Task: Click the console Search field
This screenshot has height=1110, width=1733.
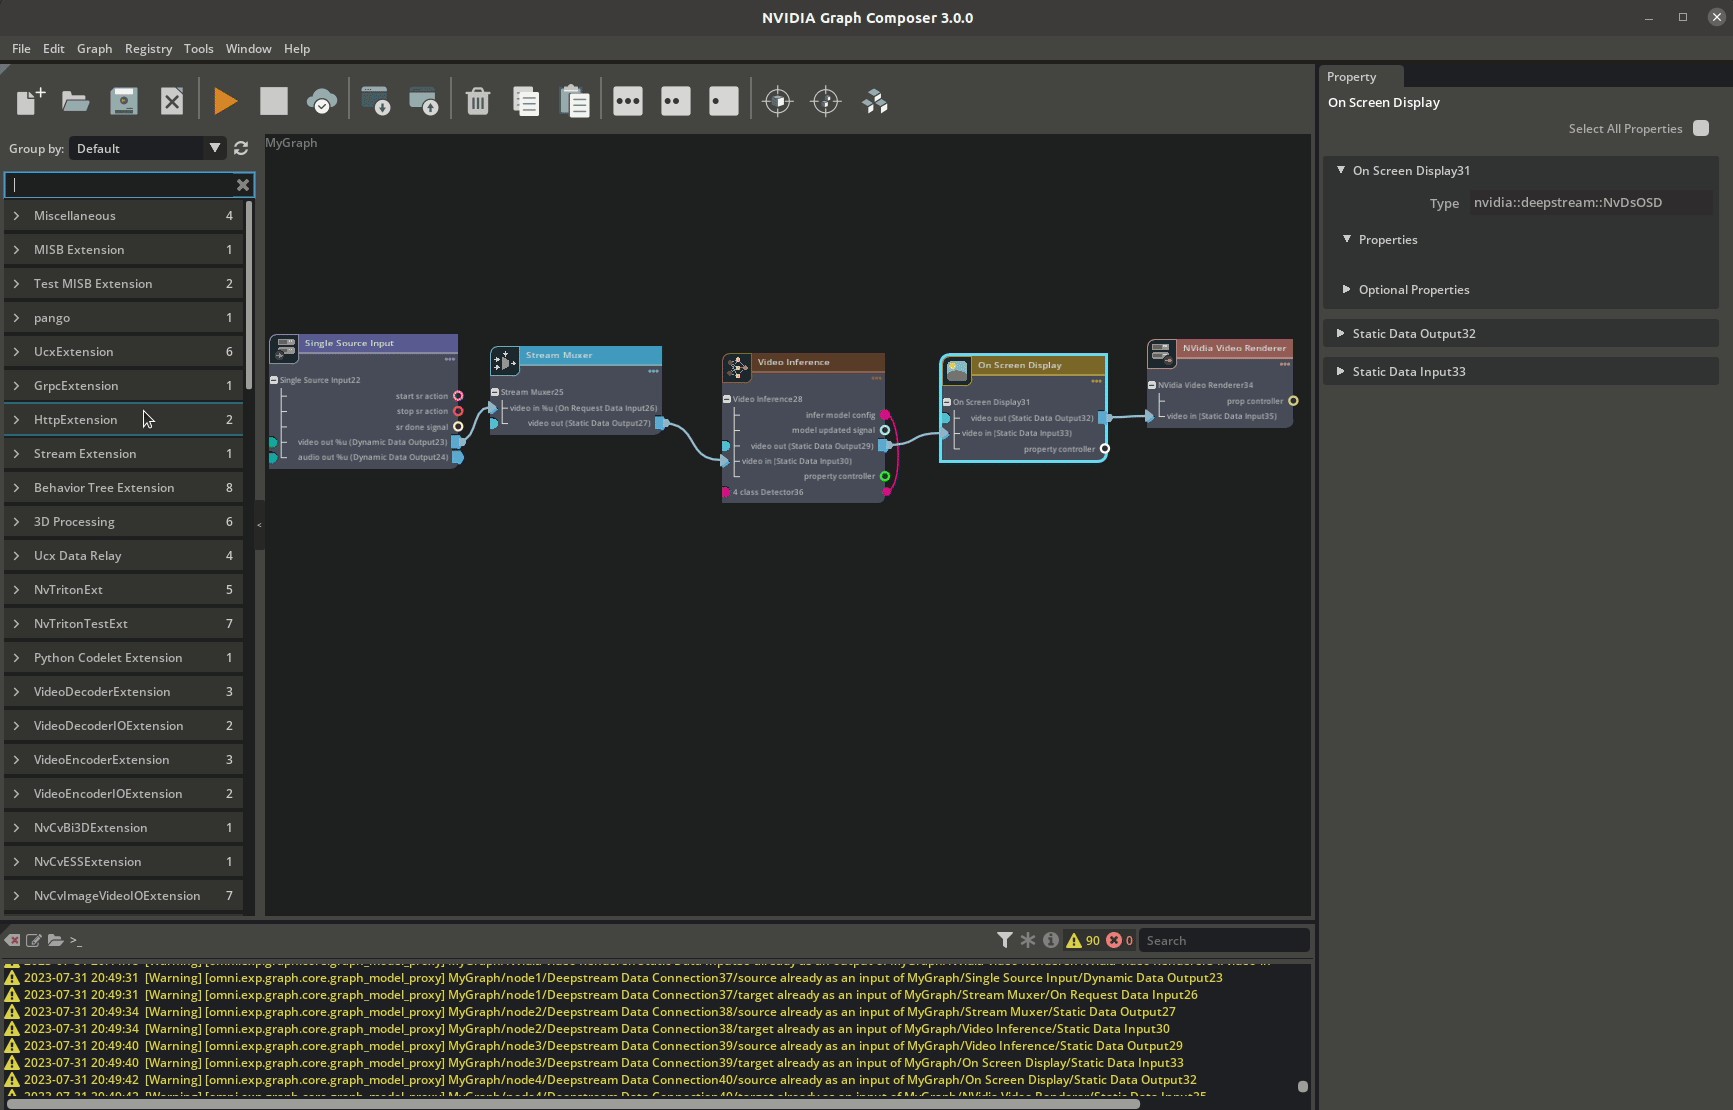Action: click(x=1224, y=940)
